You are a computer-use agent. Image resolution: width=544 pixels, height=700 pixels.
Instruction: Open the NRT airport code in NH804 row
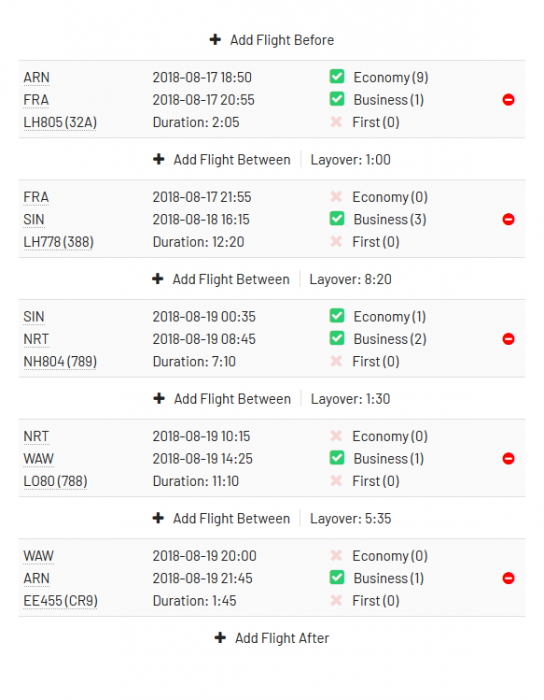point(36,339)
